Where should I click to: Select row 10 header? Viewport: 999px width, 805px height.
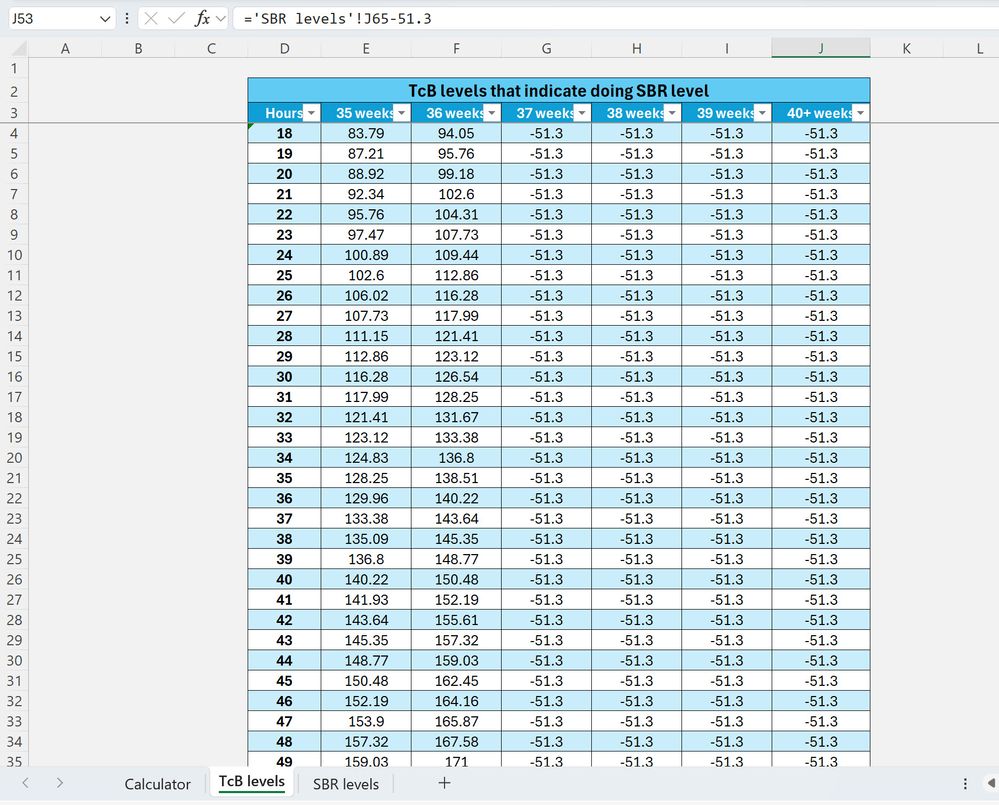point(14,255)
